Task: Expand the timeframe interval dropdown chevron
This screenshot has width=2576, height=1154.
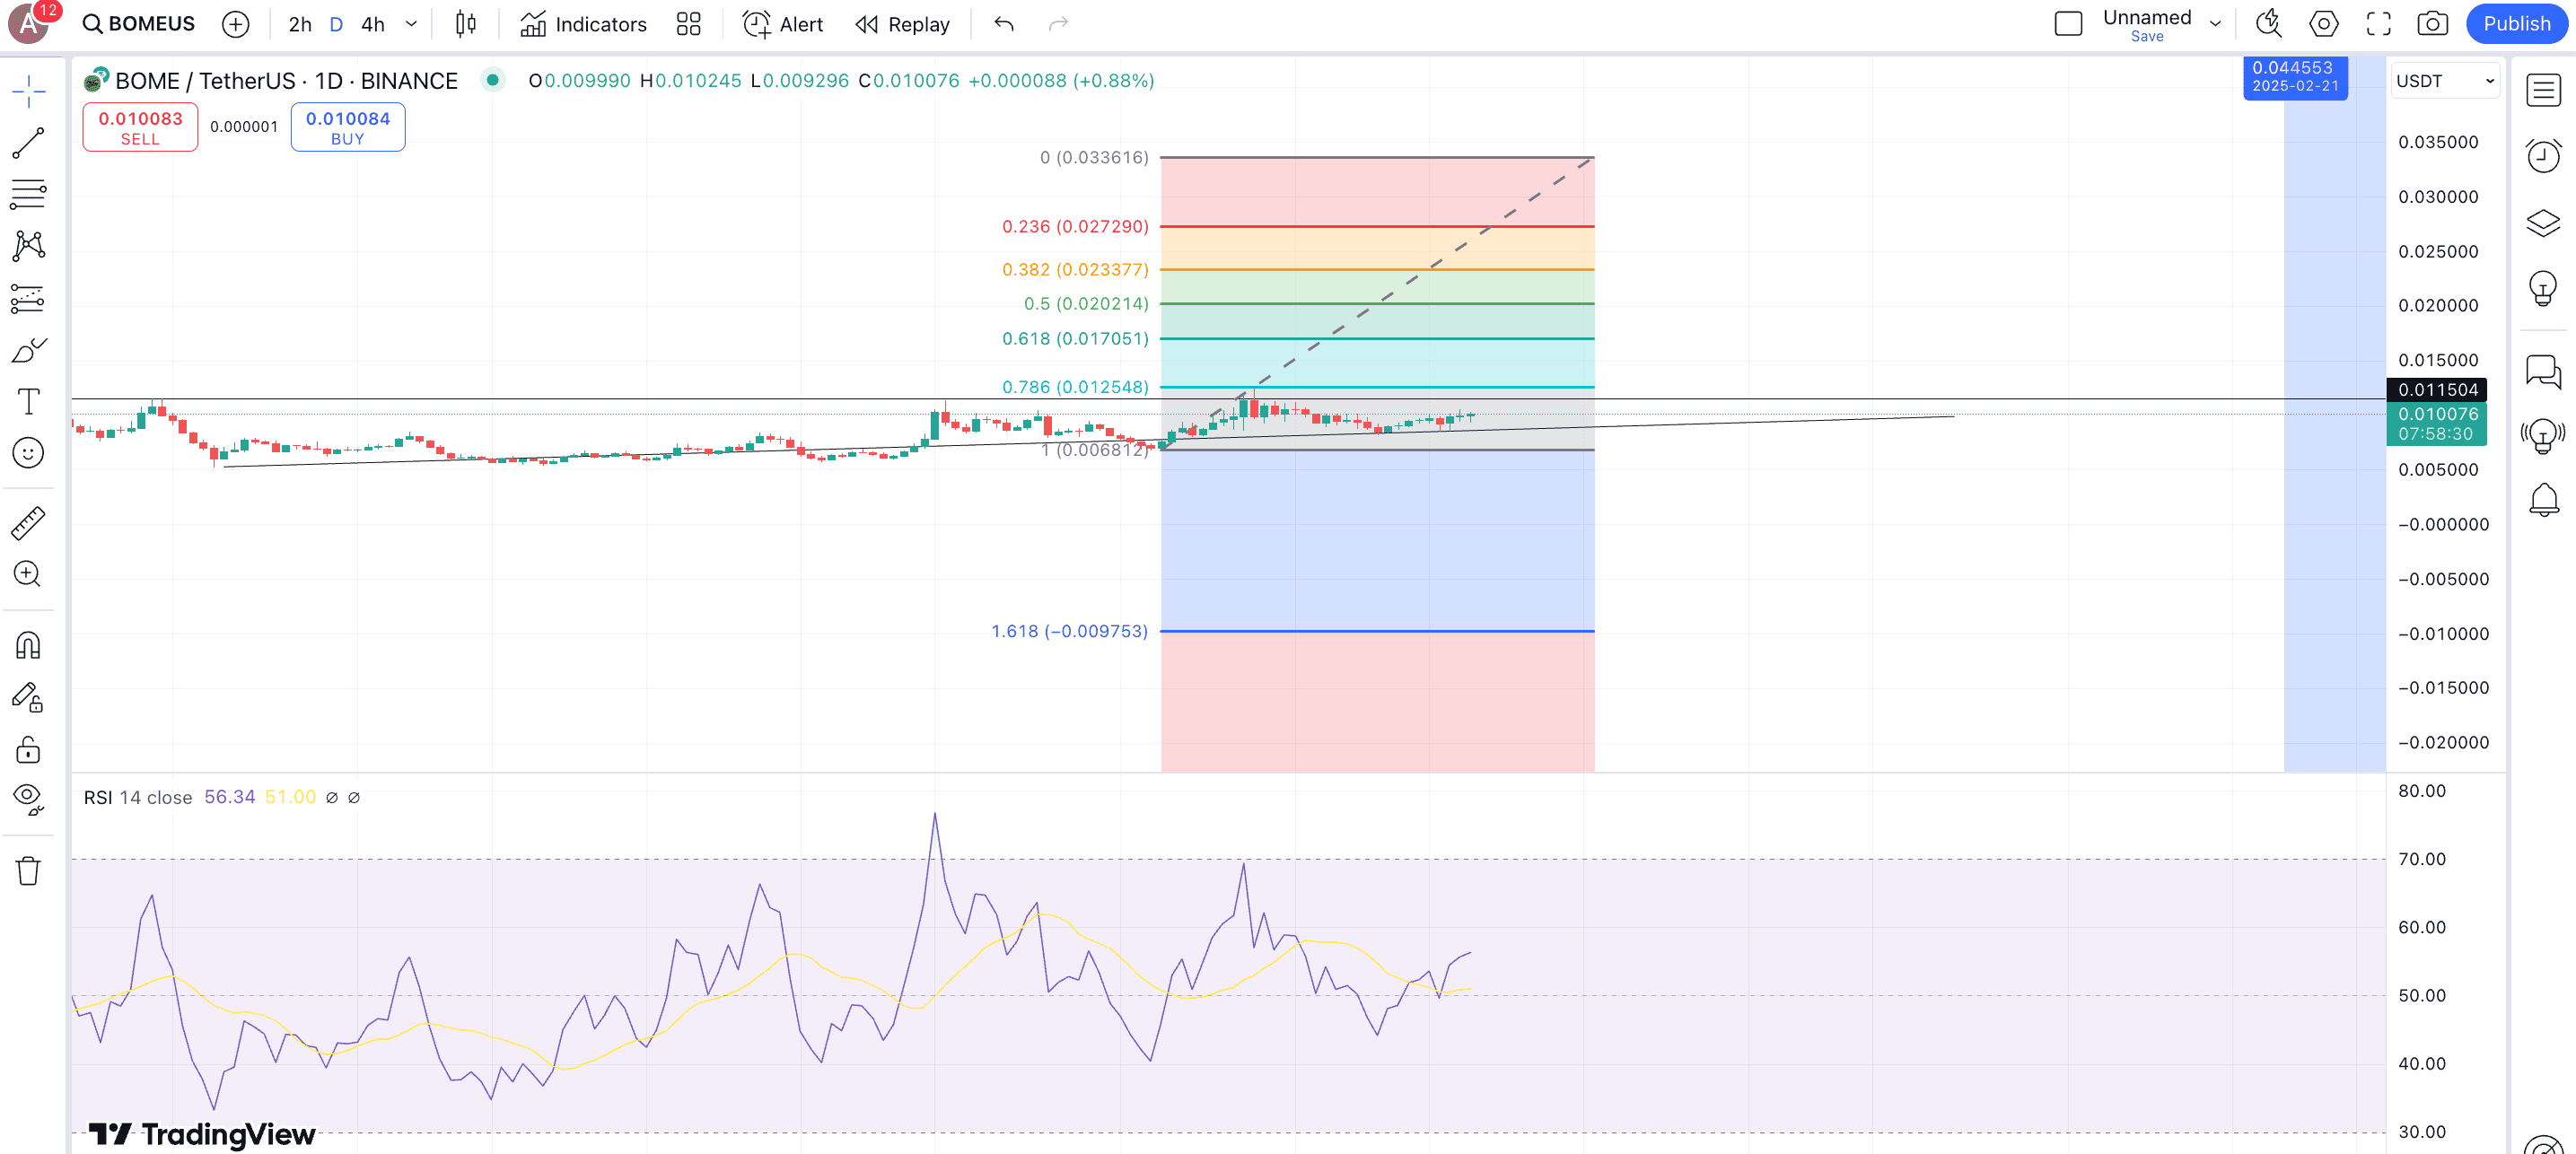Action: 411,24
